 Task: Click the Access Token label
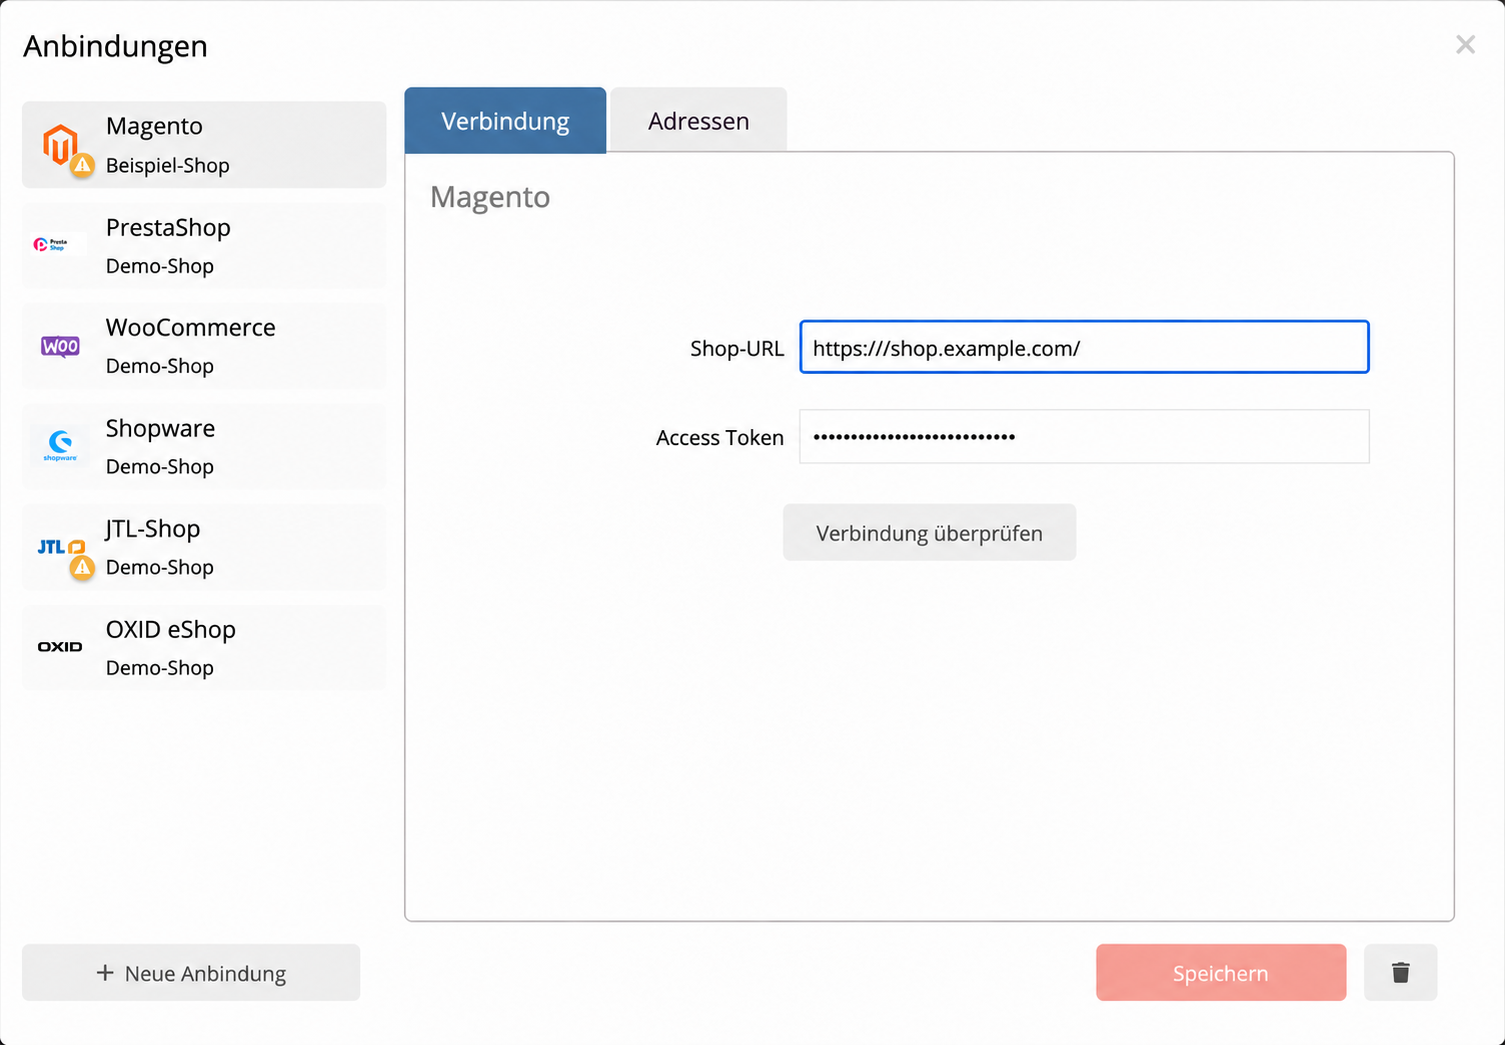coord(719,437)
